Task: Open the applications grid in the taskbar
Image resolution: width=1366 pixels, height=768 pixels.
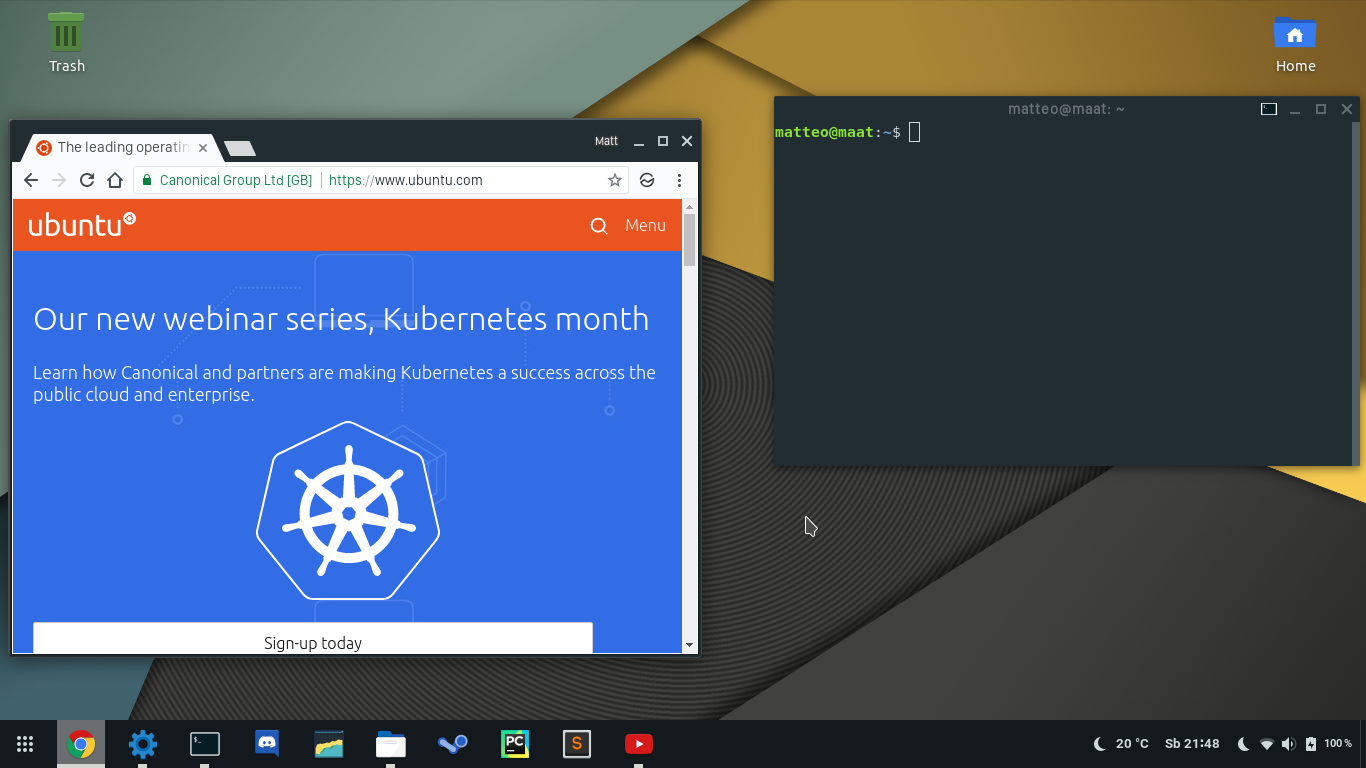Action: pyautogui.click(x=25, y=744)
